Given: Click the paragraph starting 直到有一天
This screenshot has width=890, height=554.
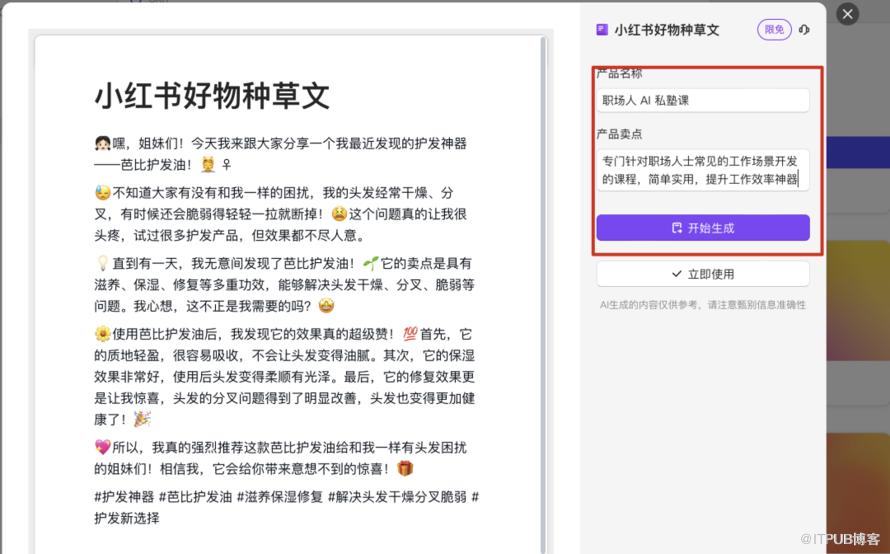Looking at the screenshot, I should [284, 284].
